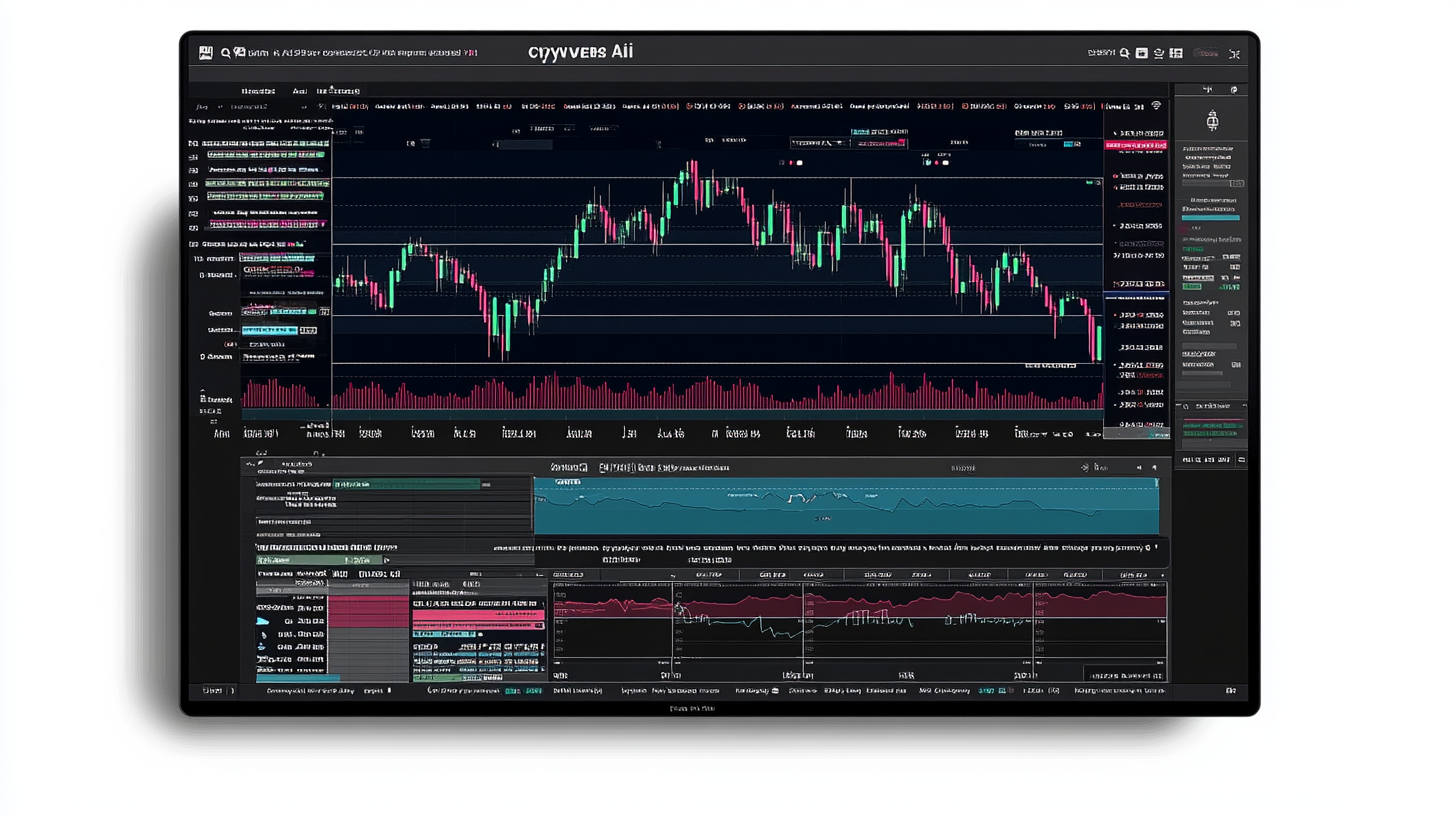1456x816 pixels.
Task: Switch to the second tab below the header
Action: click(x=299, y=91)
